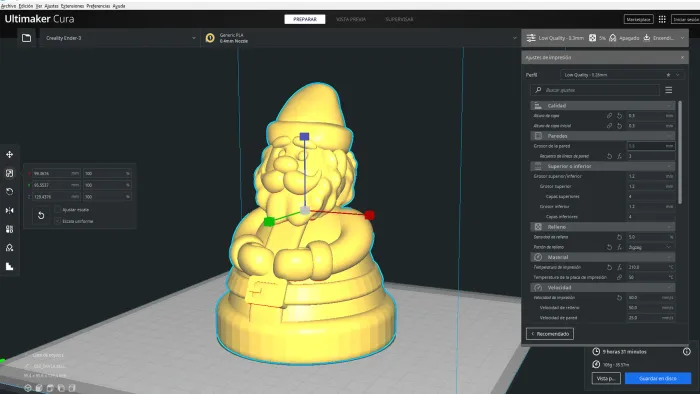Open the settings visibility hamburger menu
The width and height of the screenshot is (700, 394).
pyautogui.click(x=668, y=90)
